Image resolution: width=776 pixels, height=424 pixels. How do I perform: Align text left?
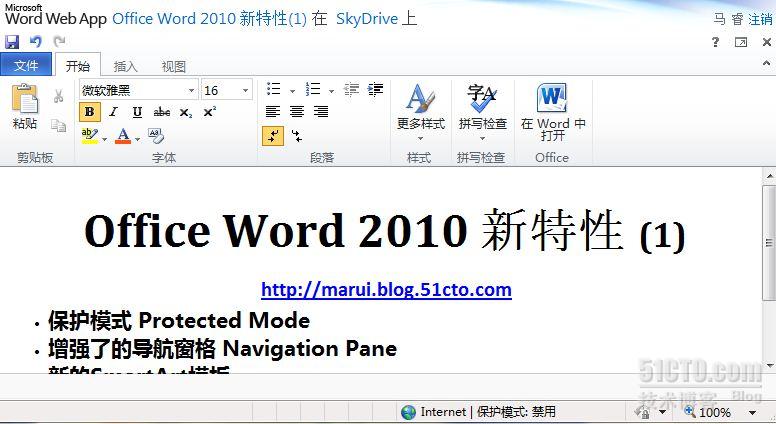pyautogui.click(x=273, y=111)
